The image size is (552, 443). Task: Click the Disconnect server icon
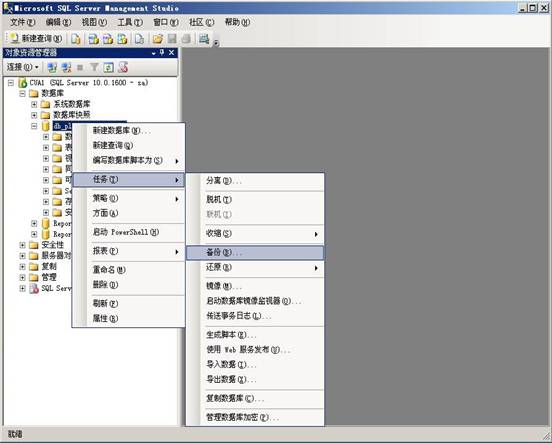pyautogui.click(x=66, y=67)
